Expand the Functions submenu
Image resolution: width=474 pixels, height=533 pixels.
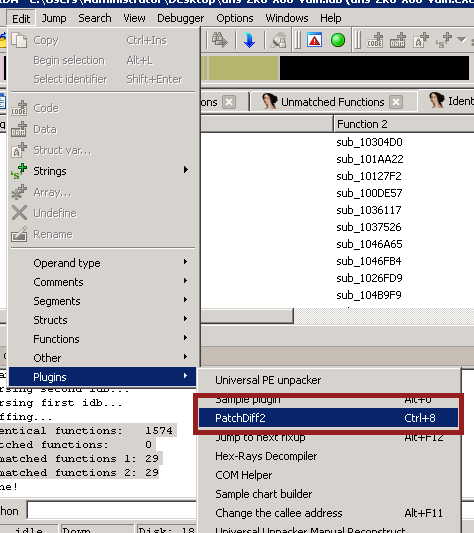102,339
